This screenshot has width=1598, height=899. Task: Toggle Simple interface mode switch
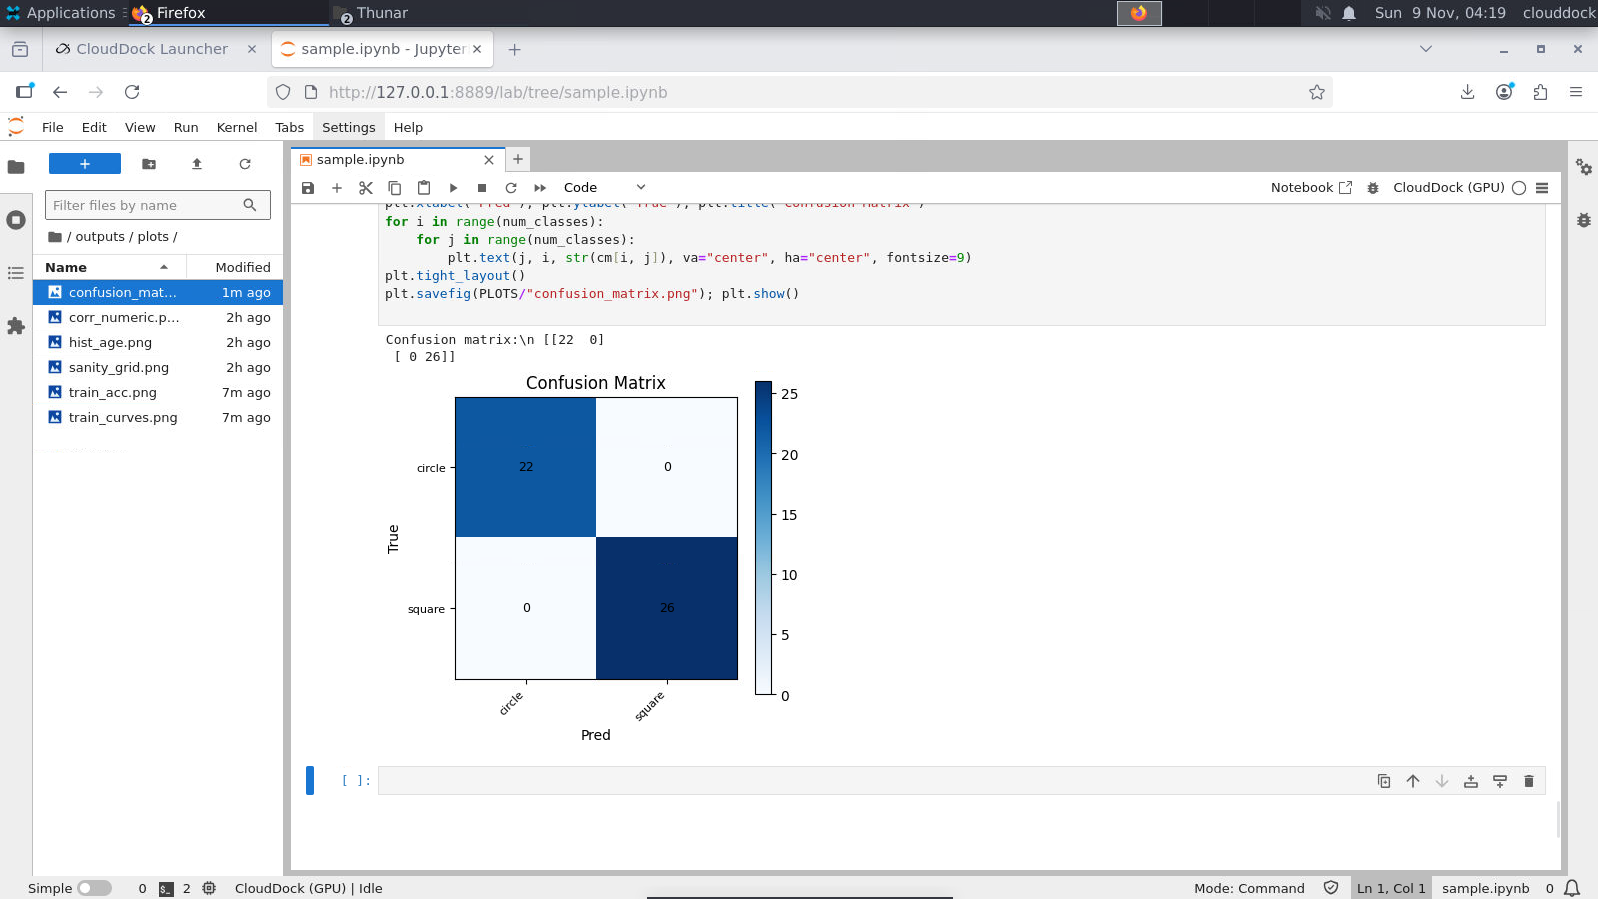coord(94,888)
